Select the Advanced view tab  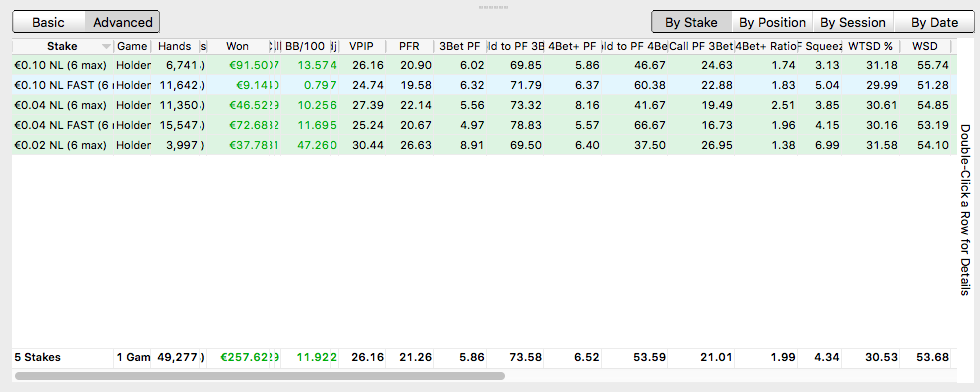[x=122, y=22]
